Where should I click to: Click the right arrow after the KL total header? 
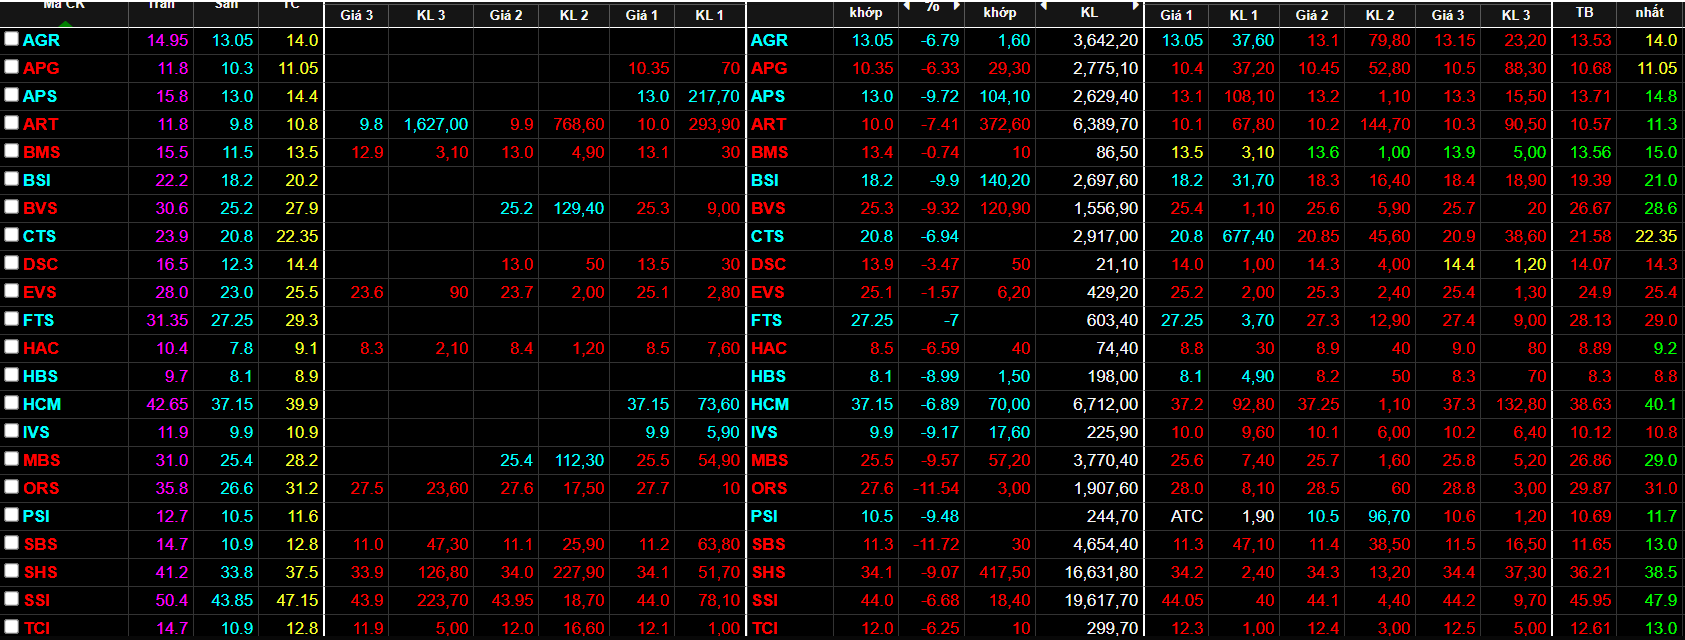1135,6
